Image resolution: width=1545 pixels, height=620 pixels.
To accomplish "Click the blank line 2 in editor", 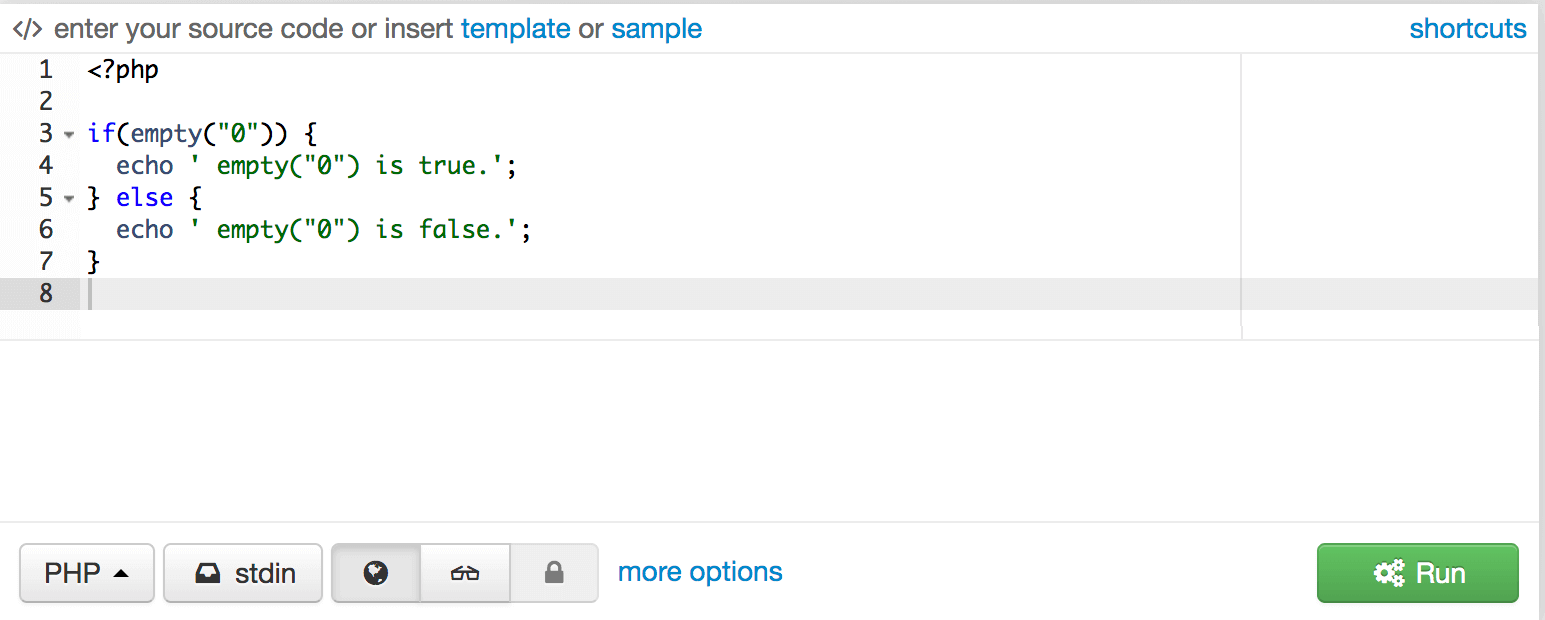I will 400,102.
